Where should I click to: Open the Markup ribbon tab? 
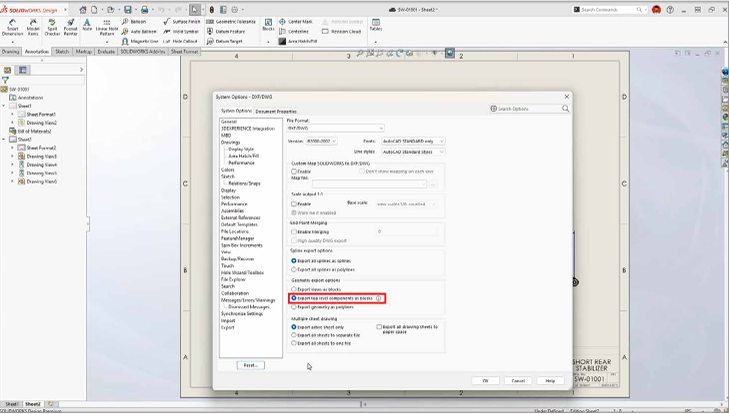click(84, 52)
